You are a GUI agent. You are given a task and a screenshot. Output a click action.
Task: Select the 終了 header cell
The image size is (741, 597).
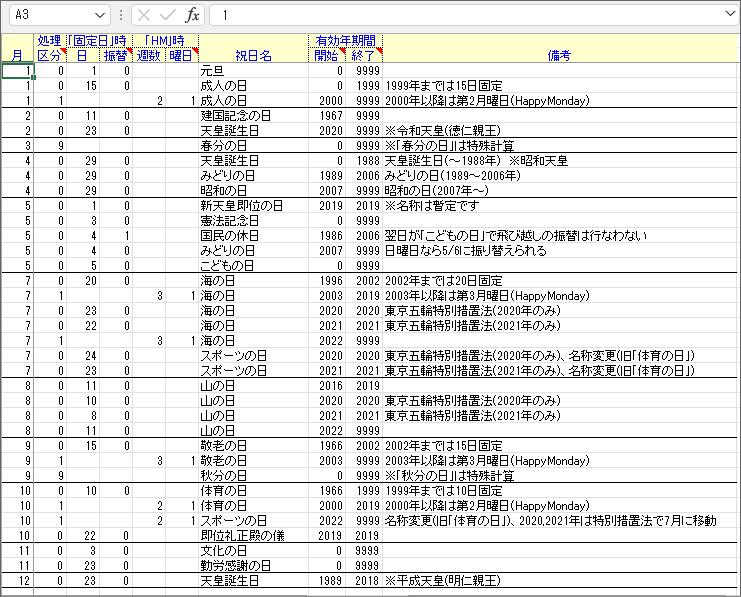(363, 55)
